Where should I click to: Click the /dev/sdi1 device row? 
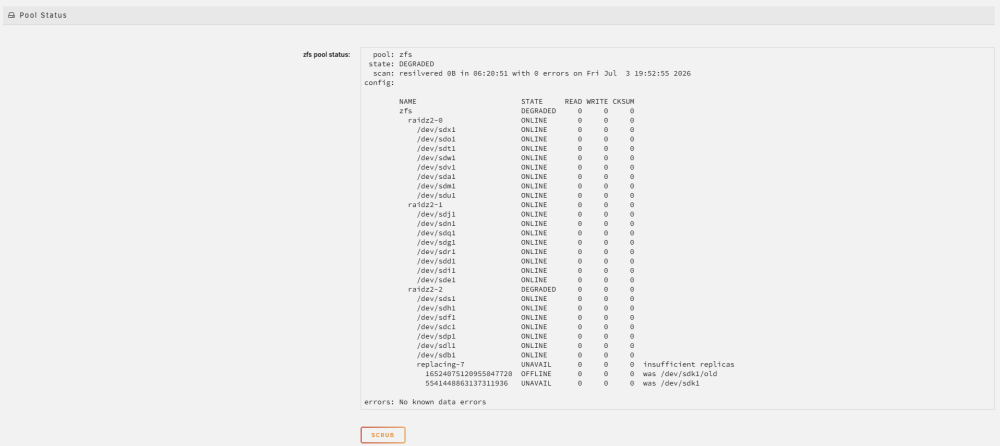(x=526, y=271)
